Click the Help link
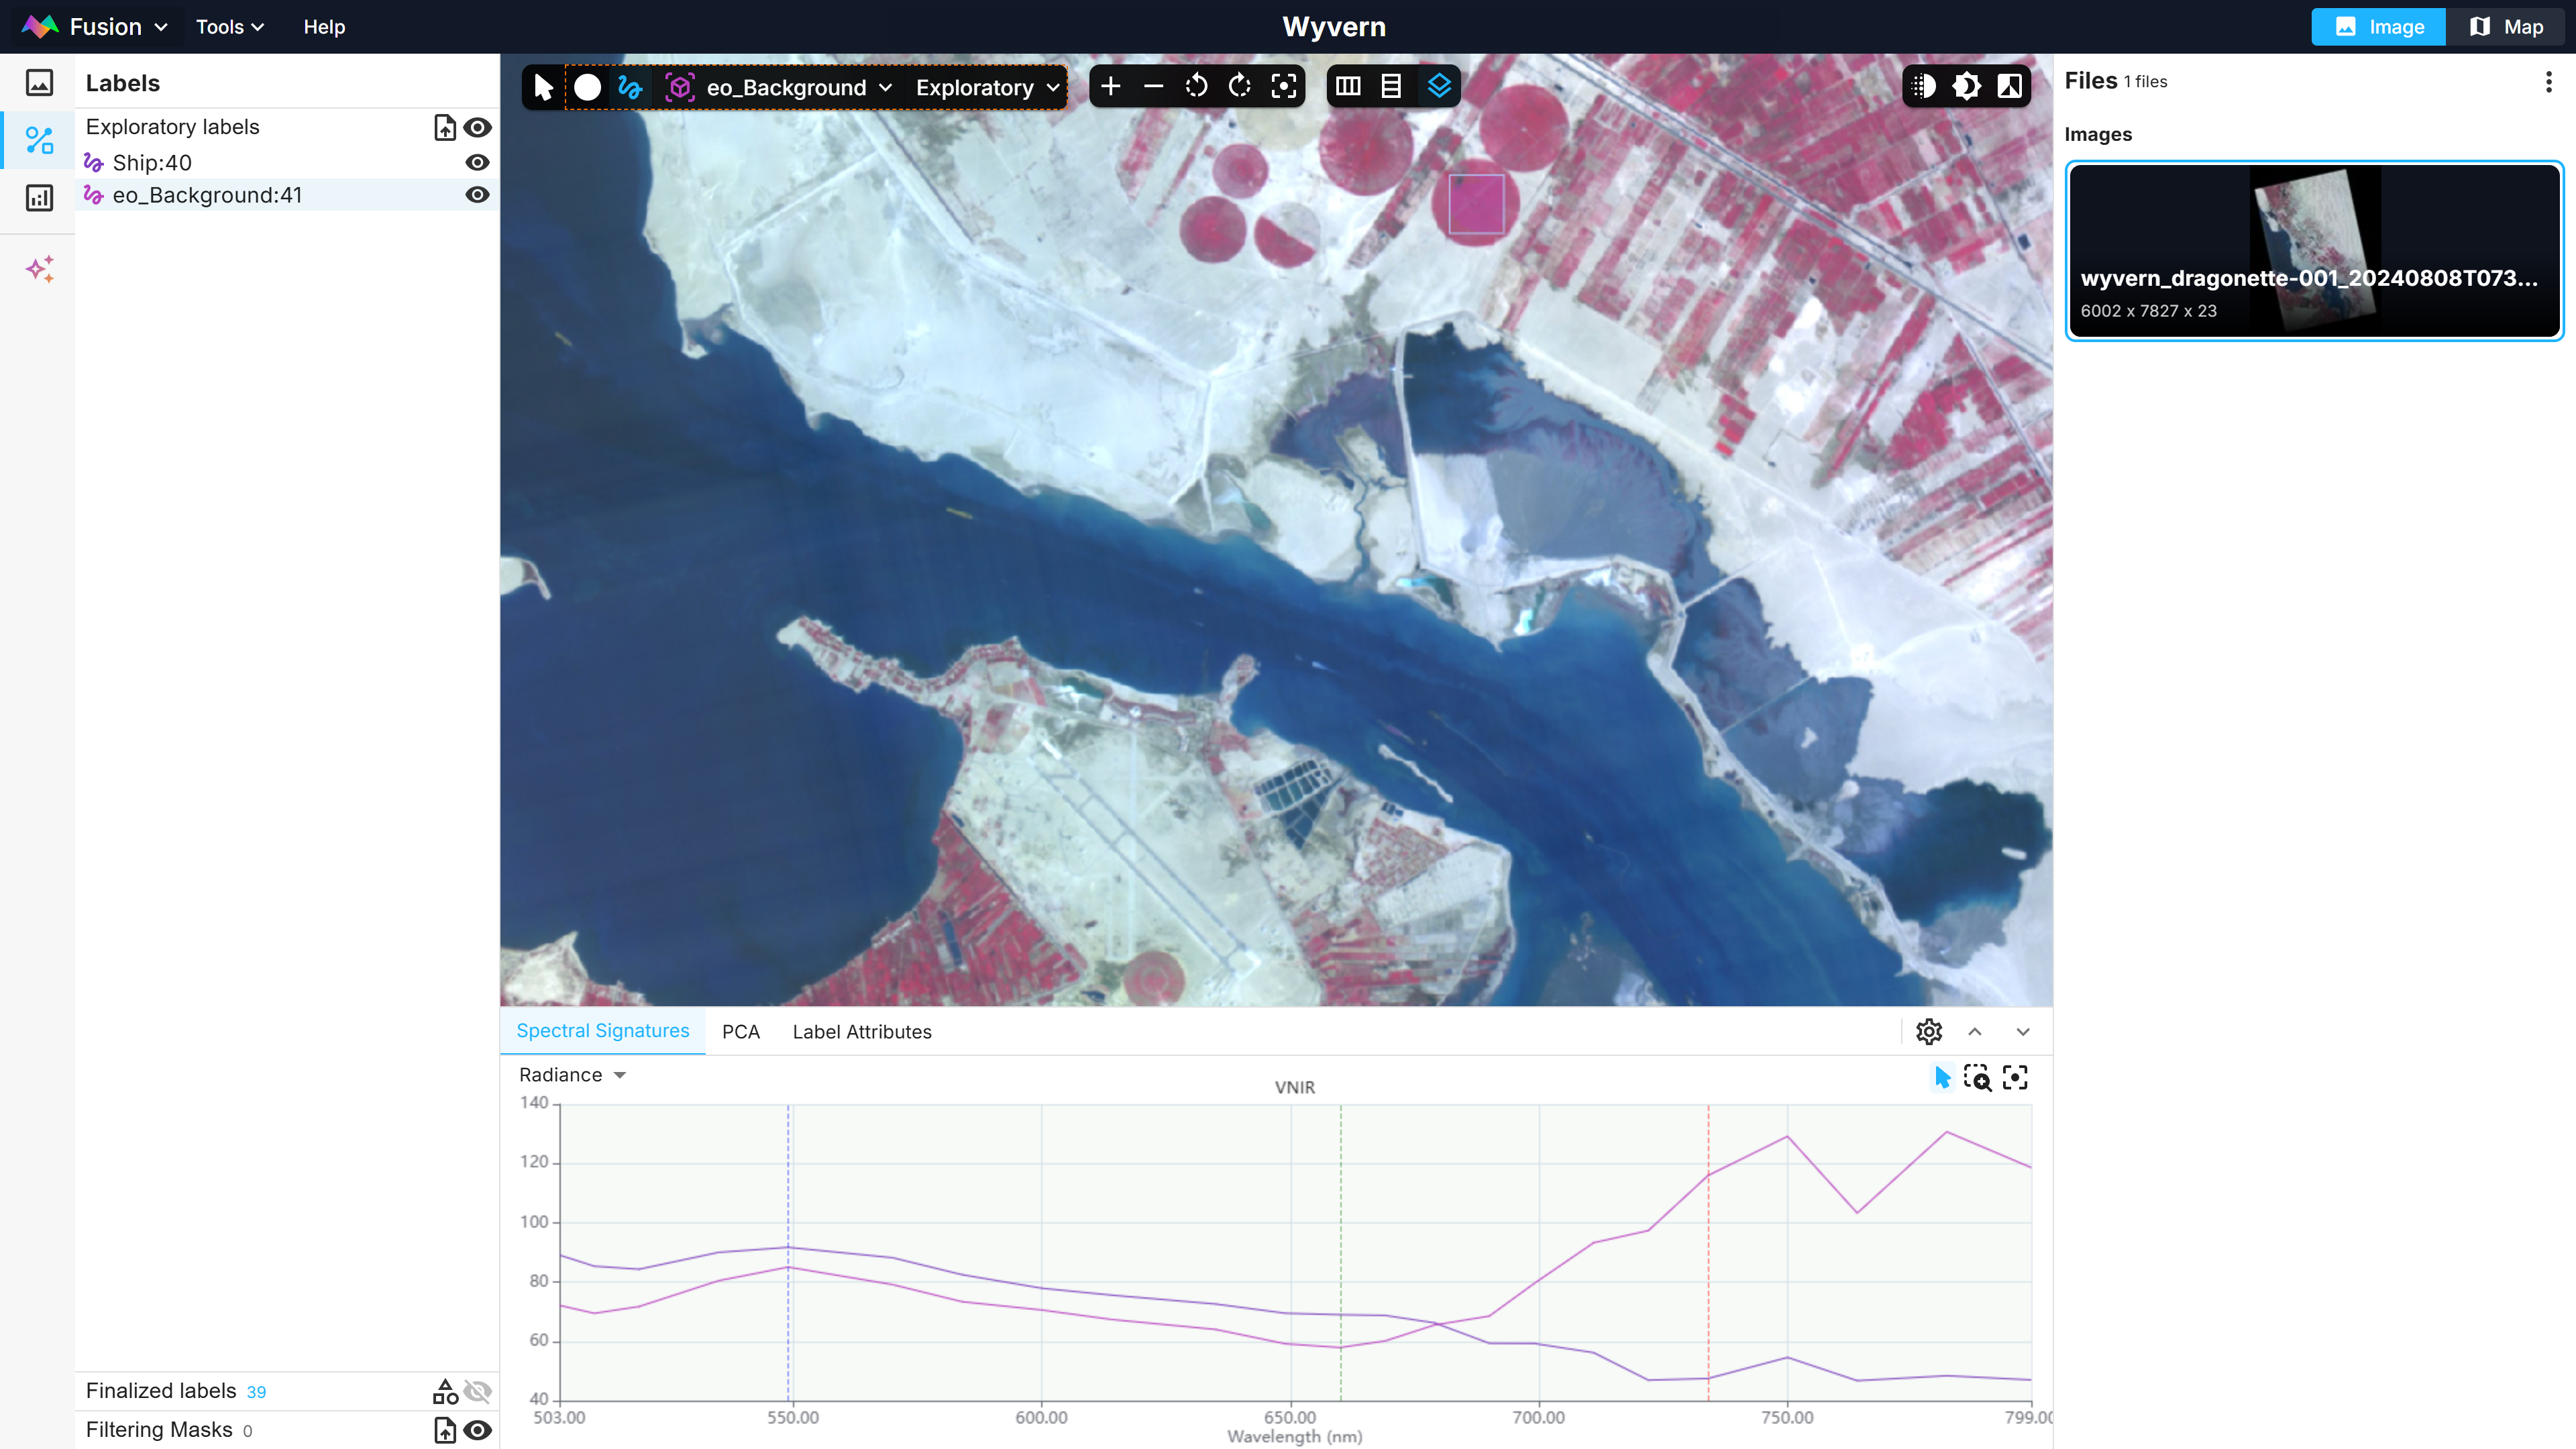Viewport: 2576px width, 1449px height. [x=324, y=27]
